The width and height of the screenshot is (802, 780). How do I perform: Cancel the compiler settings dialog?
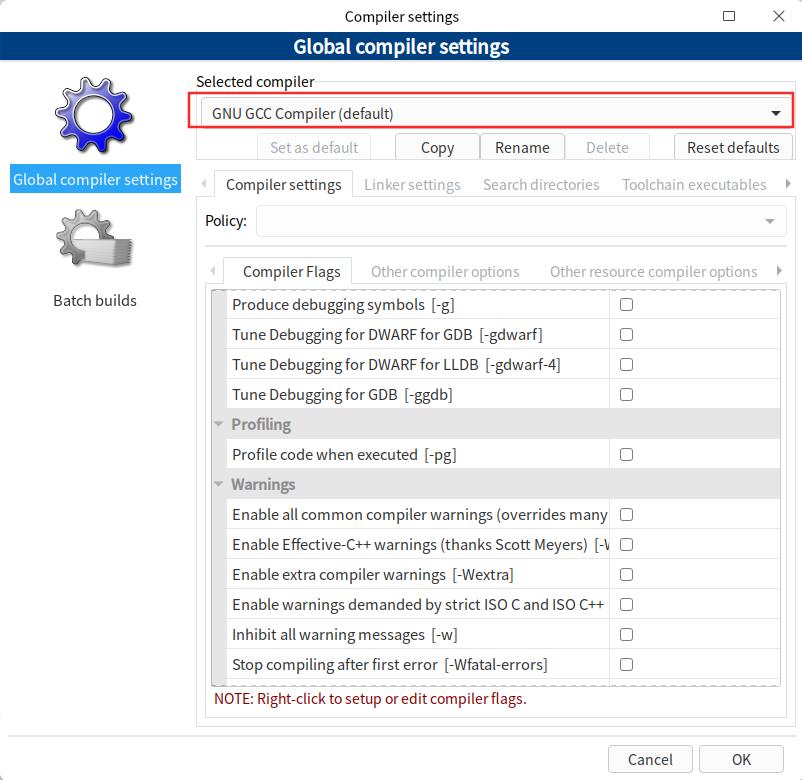tap(650, 759)
